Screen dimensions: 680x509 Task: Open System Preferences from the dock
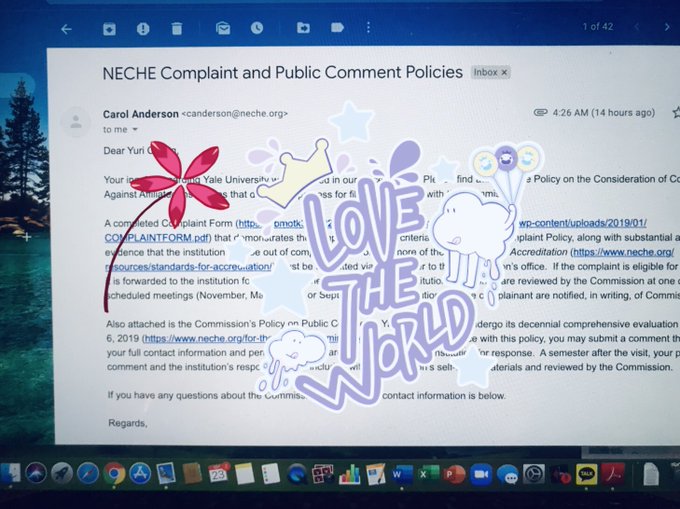[x=533, y=474]
